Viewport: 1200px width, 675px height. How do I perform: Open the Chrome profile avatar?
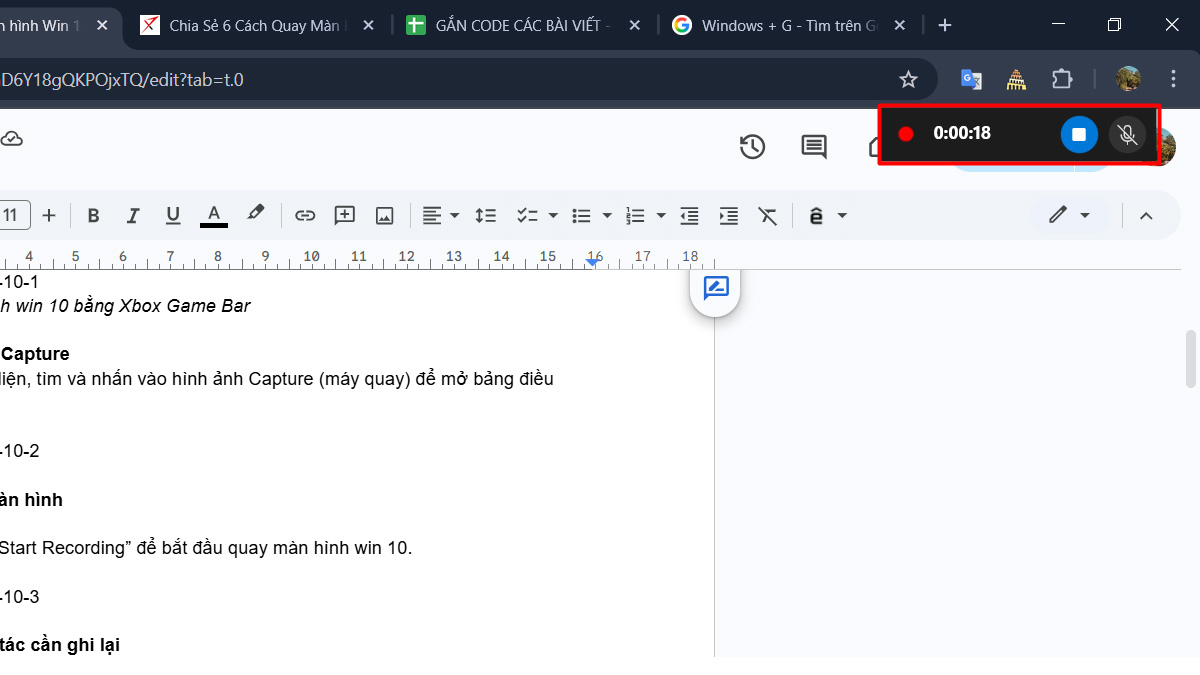coord(1128,79)
